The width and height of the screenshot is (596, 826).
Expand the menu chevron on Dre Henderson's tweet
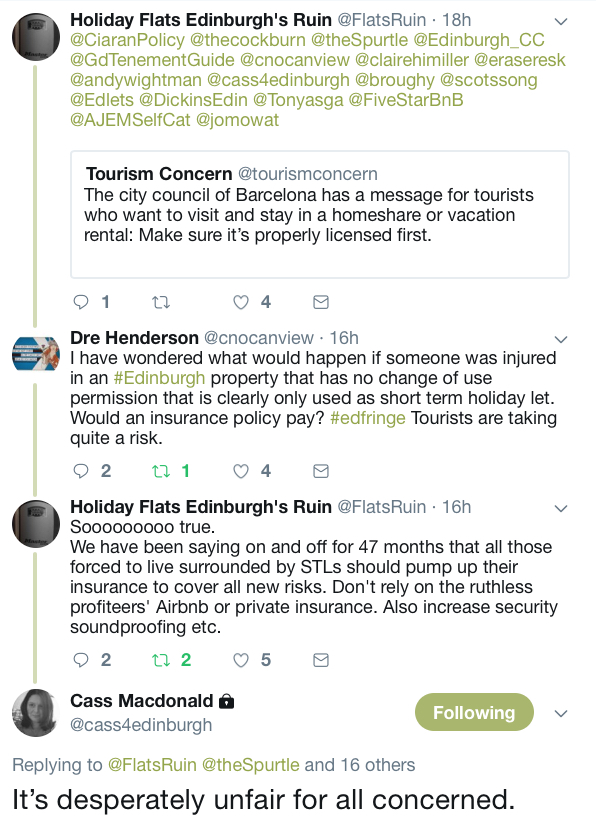(x=561, y=339)
